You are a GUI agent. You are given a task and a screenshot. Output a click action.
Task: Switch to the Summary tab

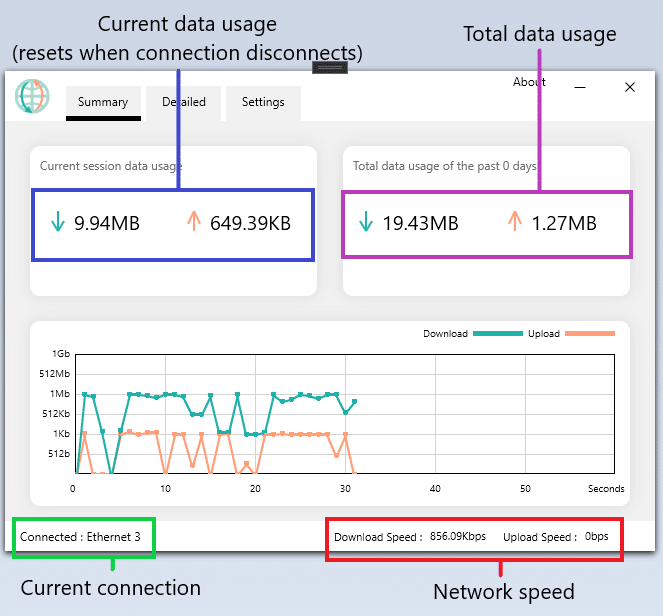(103, 102)
